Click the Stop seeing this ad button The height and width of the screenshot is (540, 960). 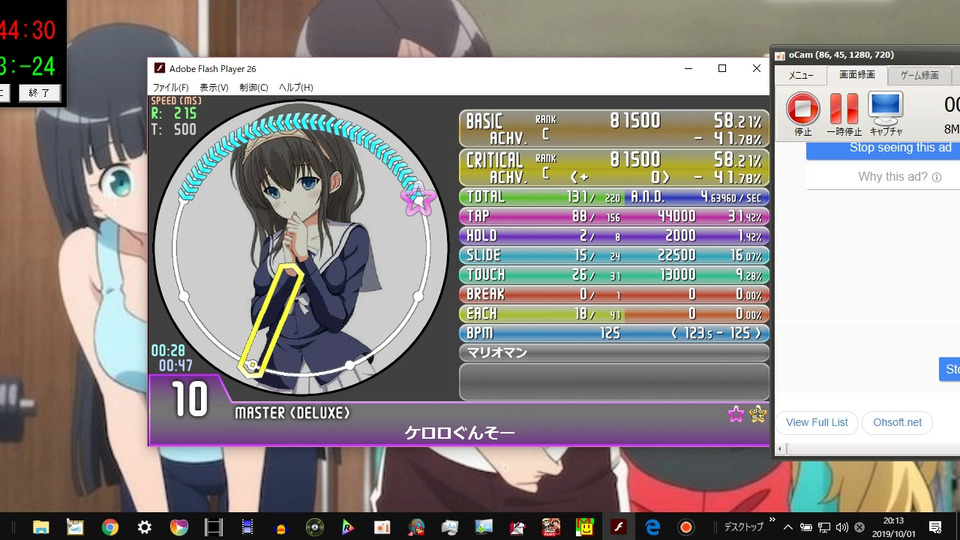pos(883,148)
